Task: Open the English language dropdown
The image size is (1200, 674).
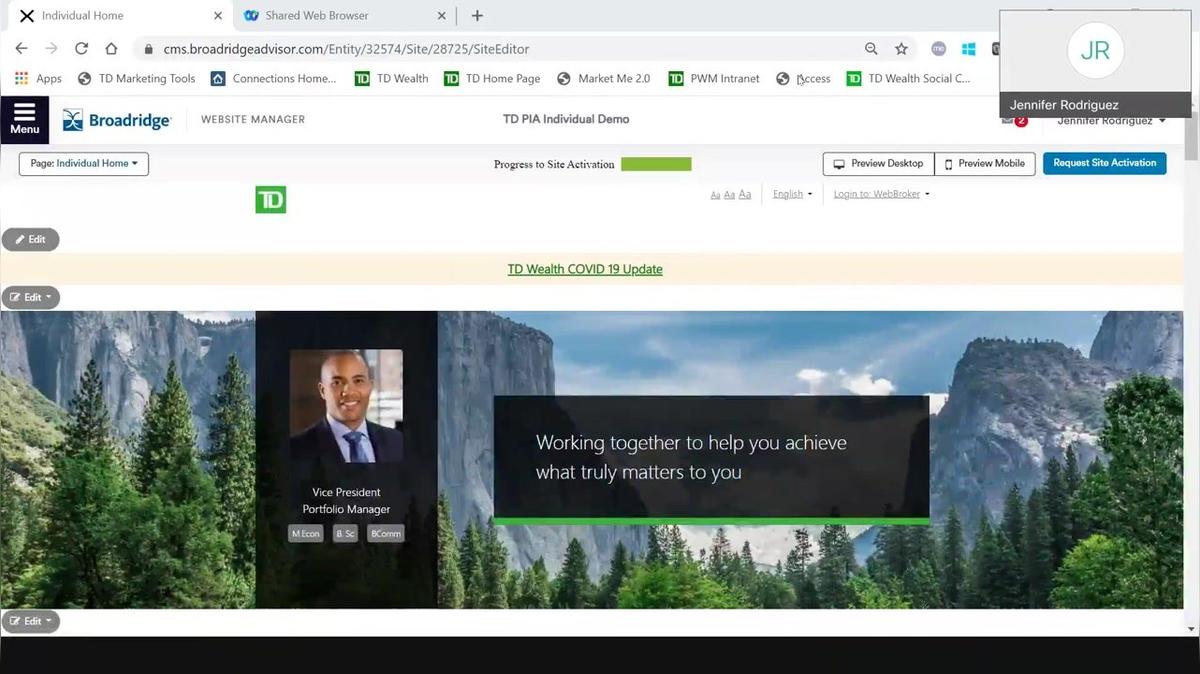Action: [792, 194]
